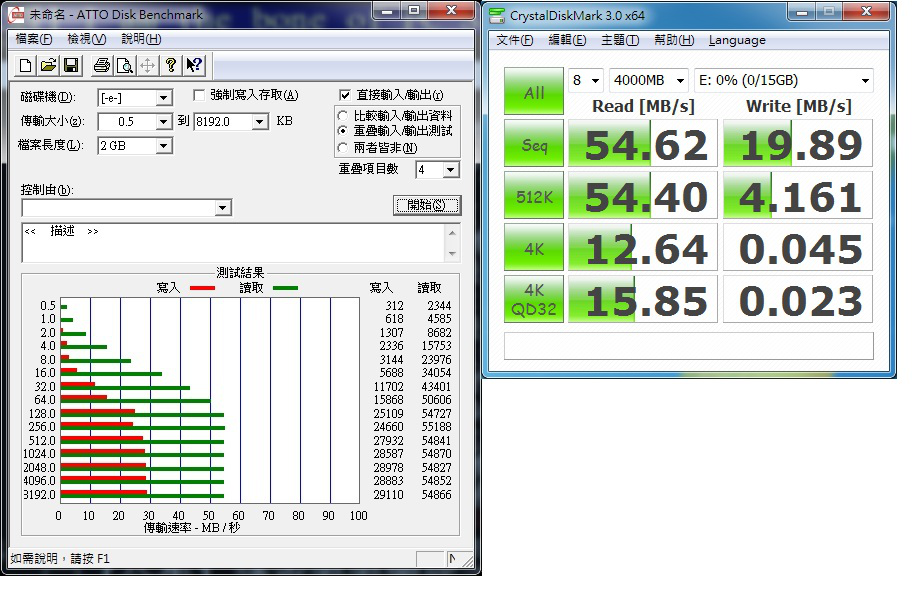
Task: Click the move crosshair icon in toolbar
Action: coord(147,65)
